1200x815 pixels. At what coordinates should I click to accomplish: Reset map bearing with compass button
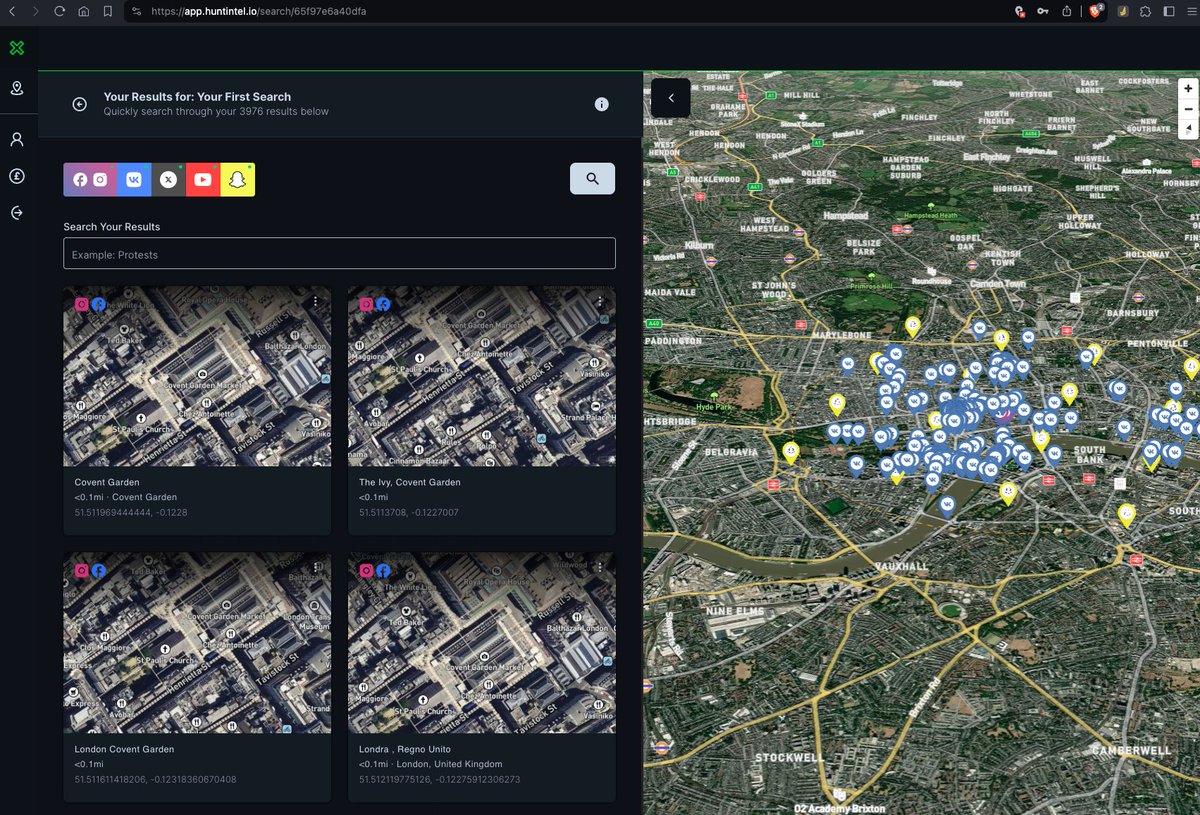(x=1188, y=128)
